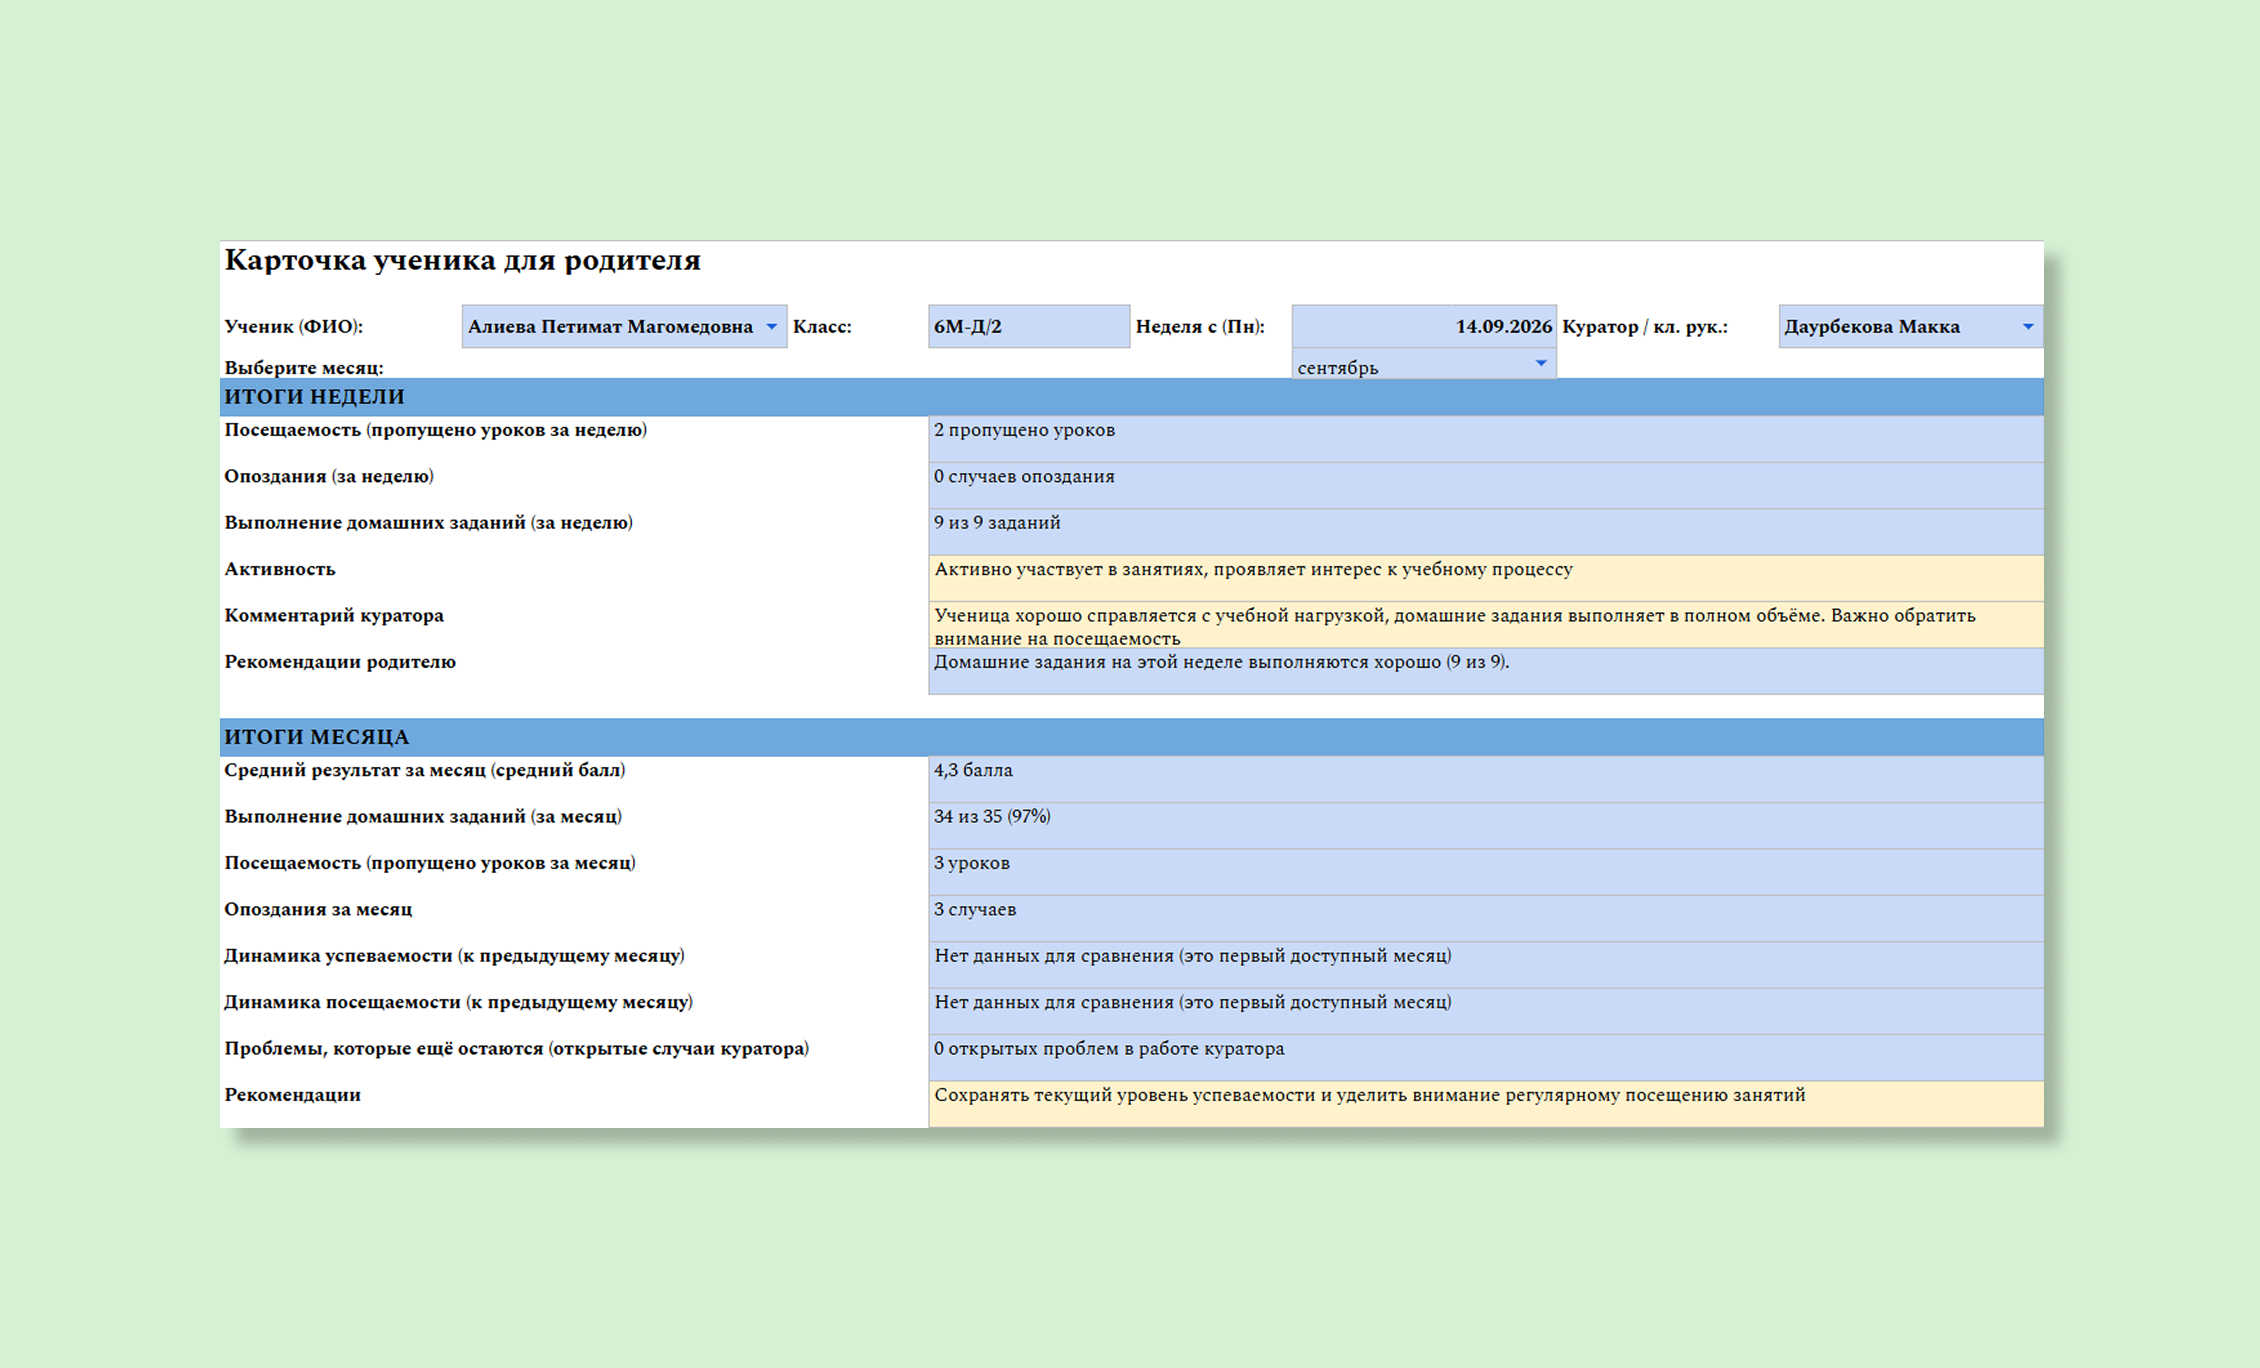
Task: Click the 0 открытых проблем cell
Action: 1486,1058
